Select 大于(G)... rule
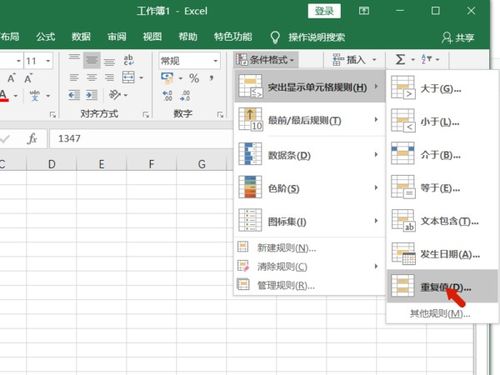500x375 pixels. (442, 88)
